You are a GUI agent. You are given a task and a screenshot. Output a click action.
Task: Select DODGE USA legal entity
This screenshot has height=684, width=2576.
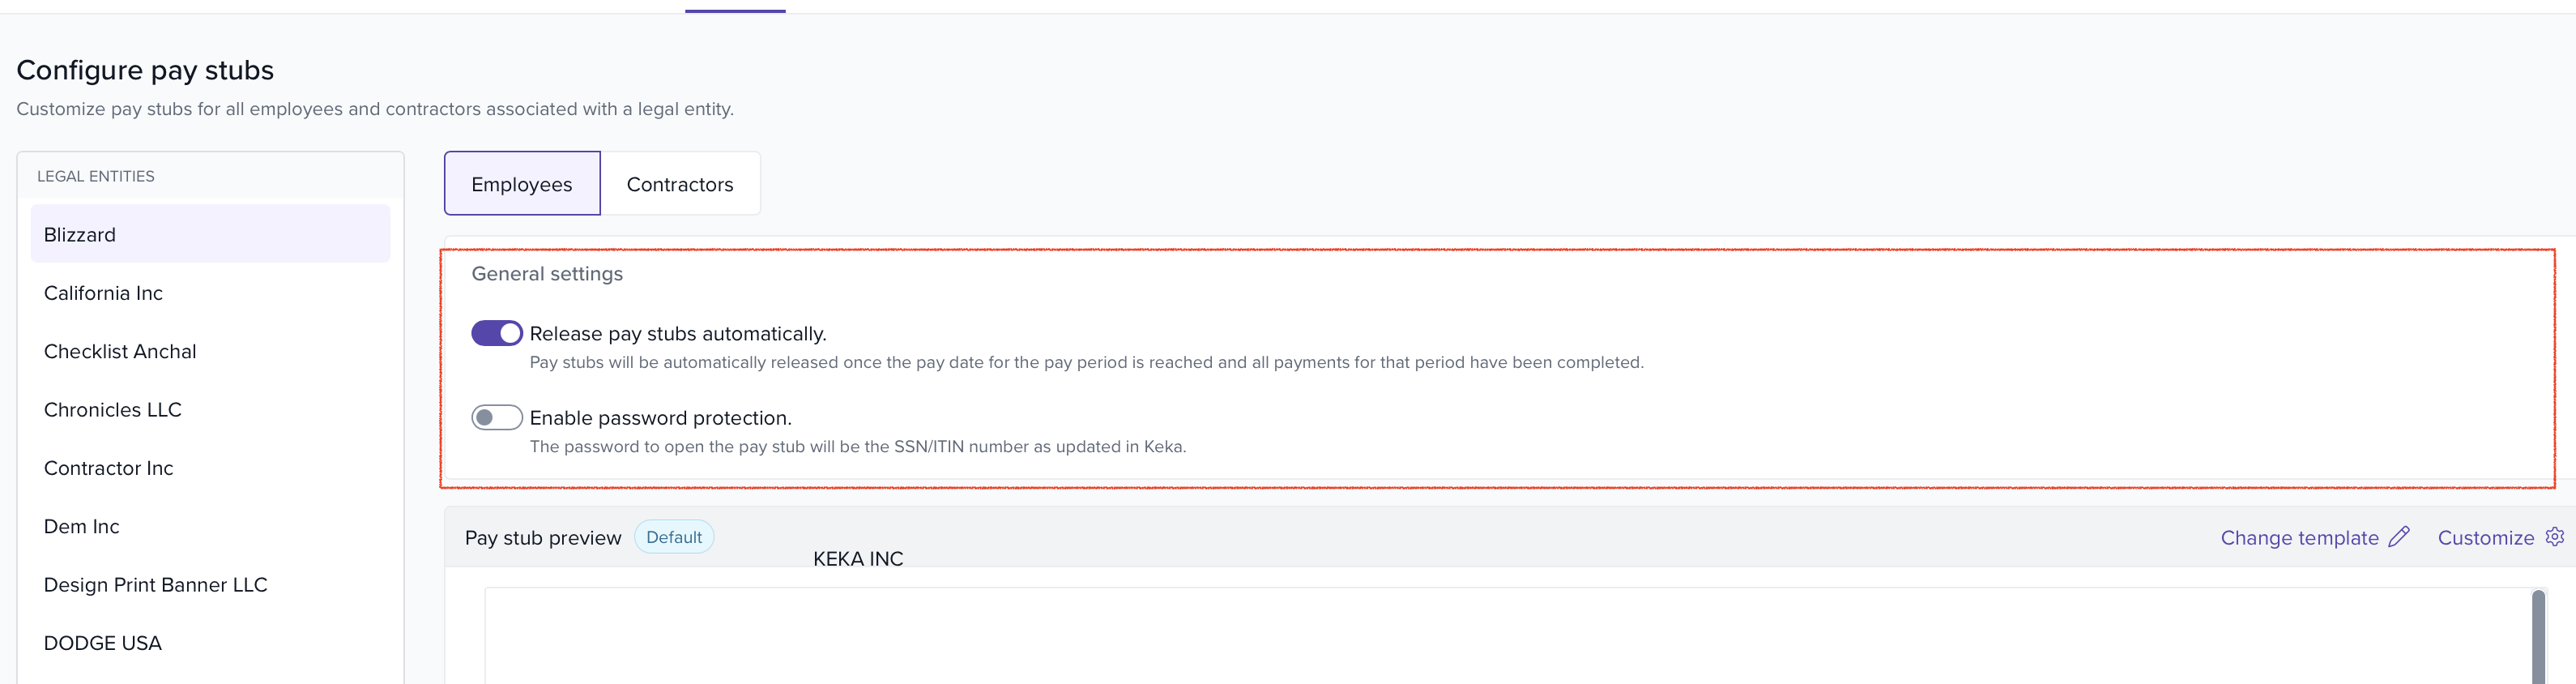point(103,643)
